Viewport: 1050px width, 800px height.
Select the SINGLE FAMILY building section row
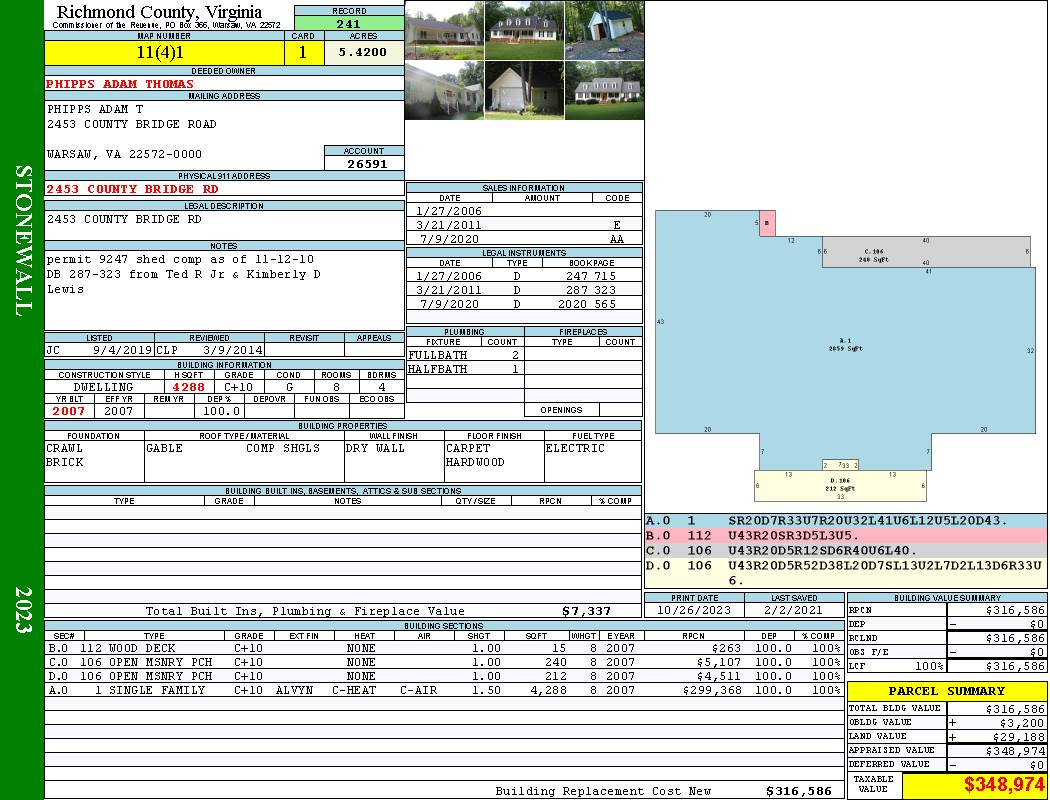(444, 690)
